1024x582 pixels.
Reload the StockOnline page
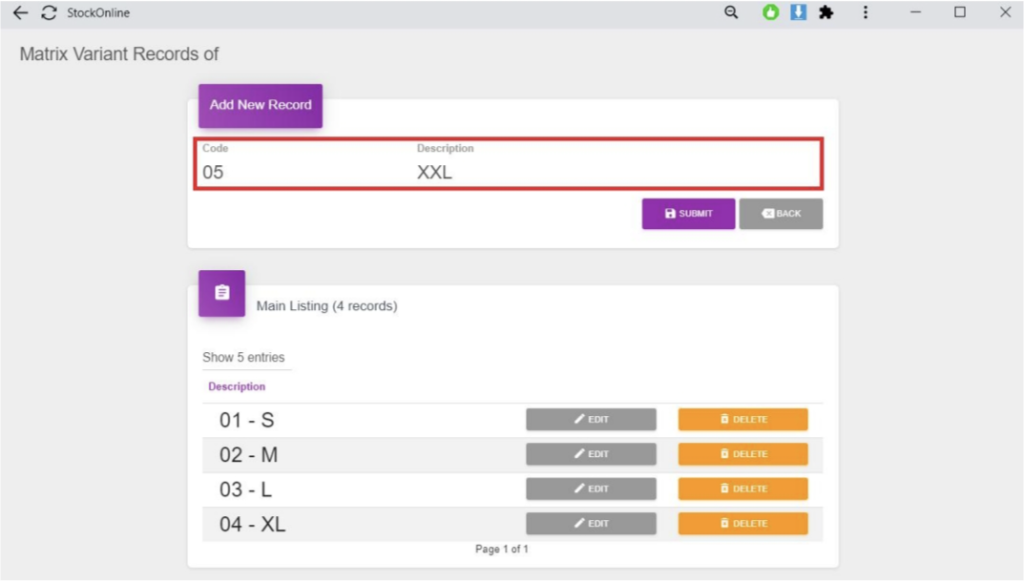[48, 13]
